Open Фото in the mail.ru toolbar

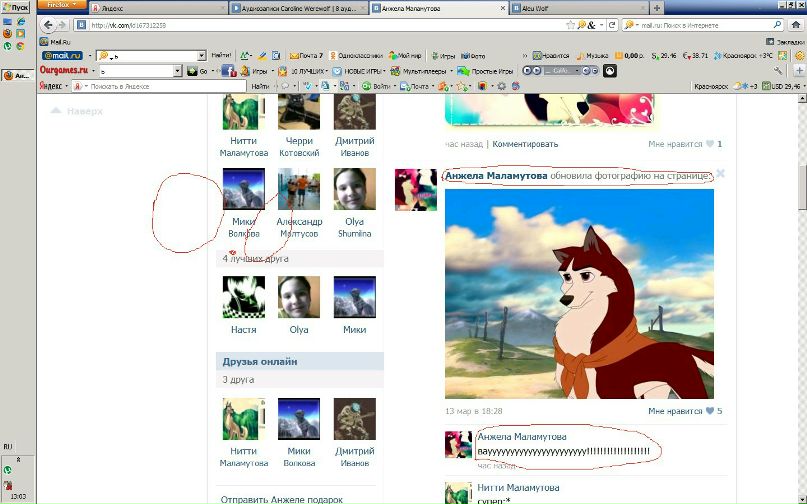tap(473, 56)
